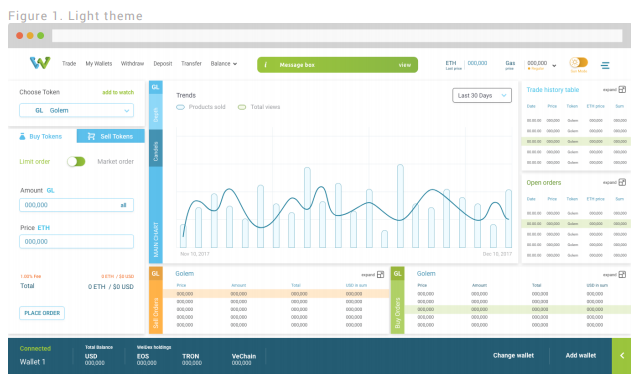
Task: Select the MAIN CHART tab
Action: click(155, 215)
